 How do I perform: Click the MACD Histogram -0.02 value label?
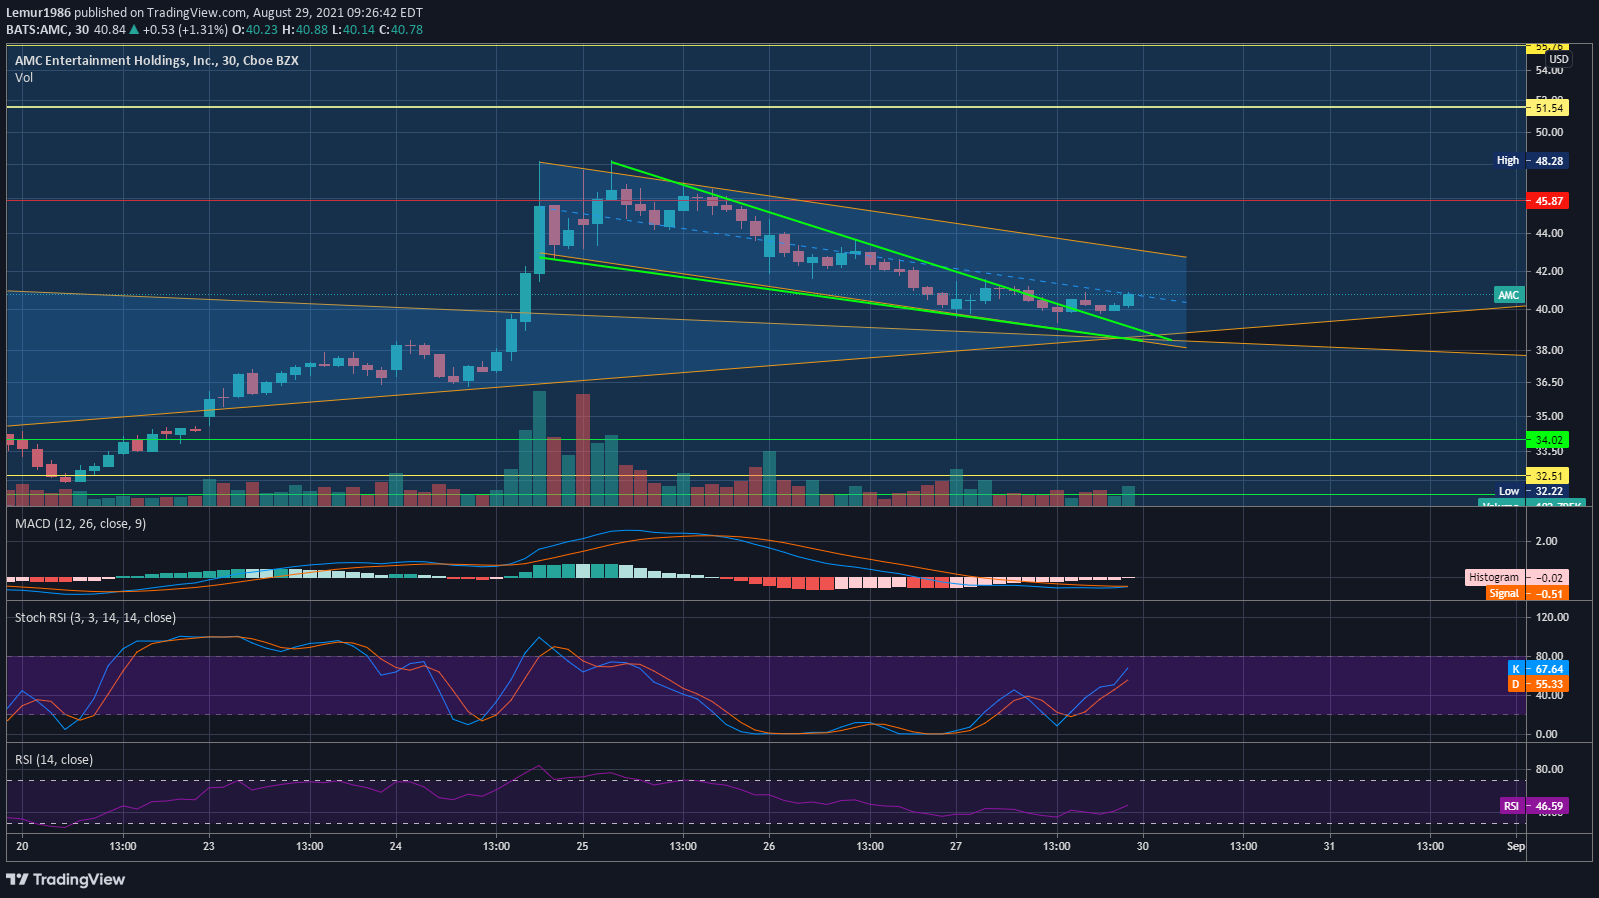pos(1516,578)
